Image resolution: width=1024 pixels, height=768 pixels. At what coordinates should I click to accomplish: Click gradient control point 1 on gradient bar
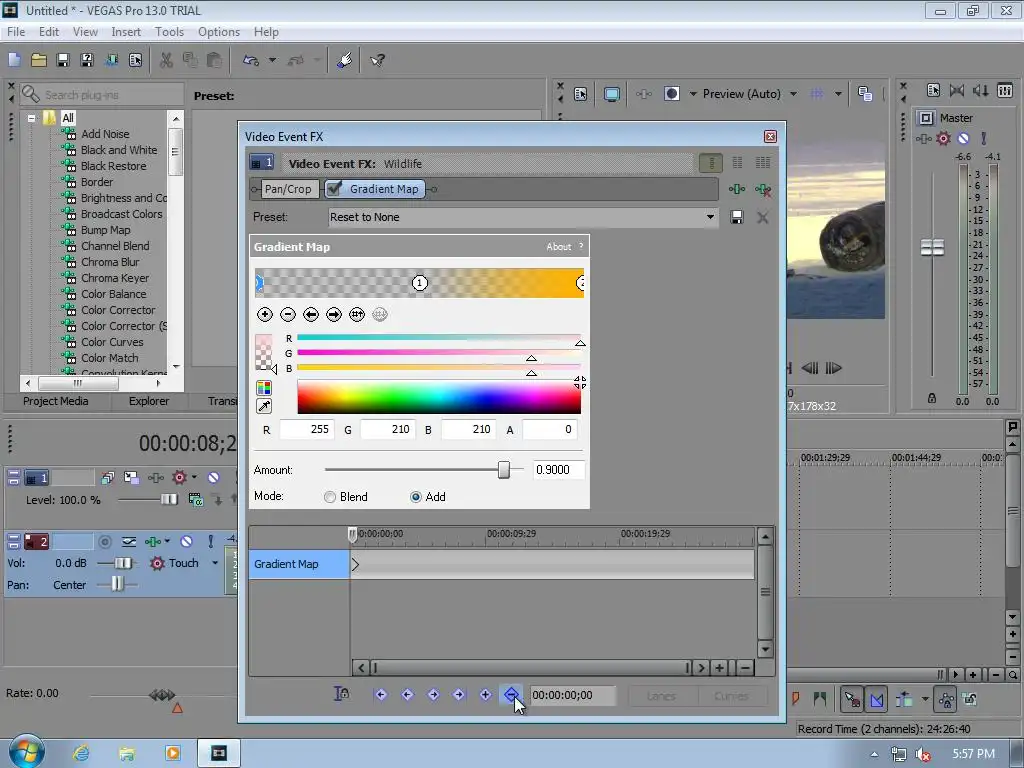[419, 283]
